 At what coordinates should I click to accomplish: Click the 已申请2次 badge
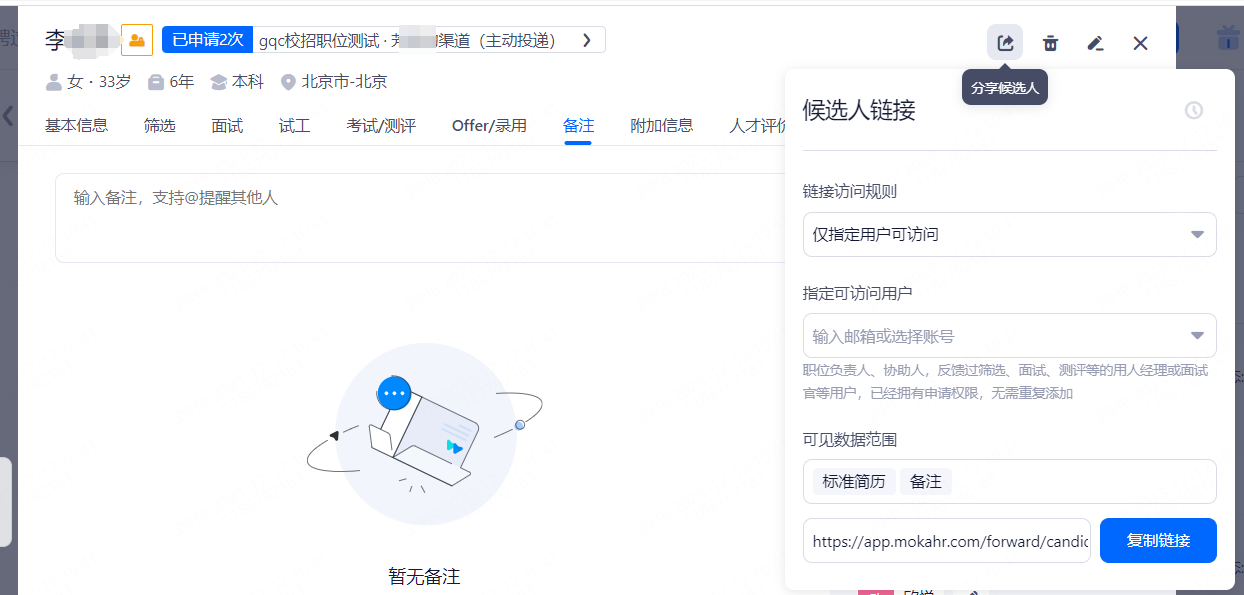207,40
